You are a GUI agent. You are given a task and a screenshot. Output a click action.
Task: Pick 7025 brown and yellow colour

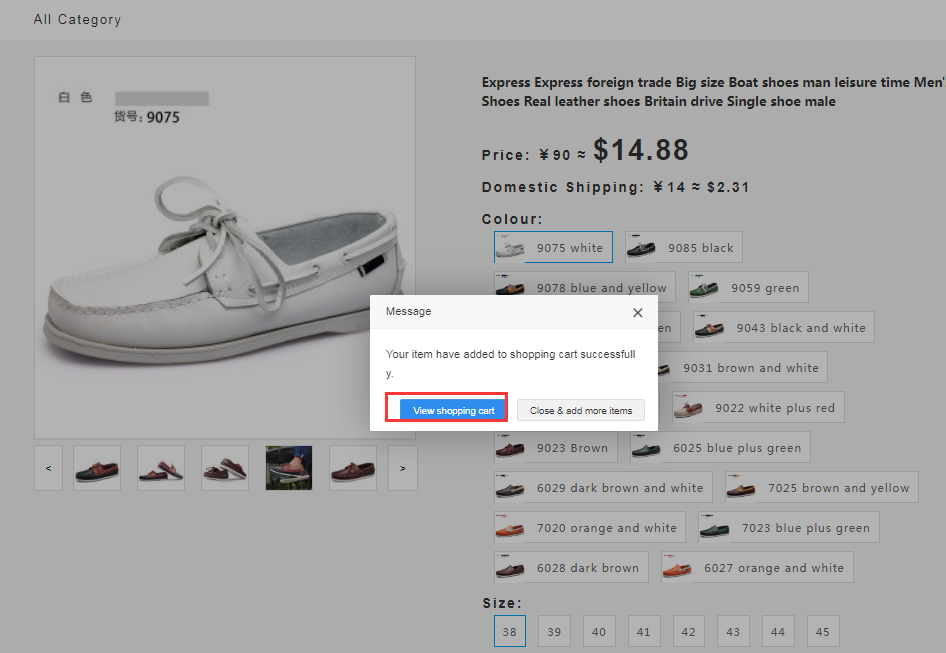coord(822,487)
